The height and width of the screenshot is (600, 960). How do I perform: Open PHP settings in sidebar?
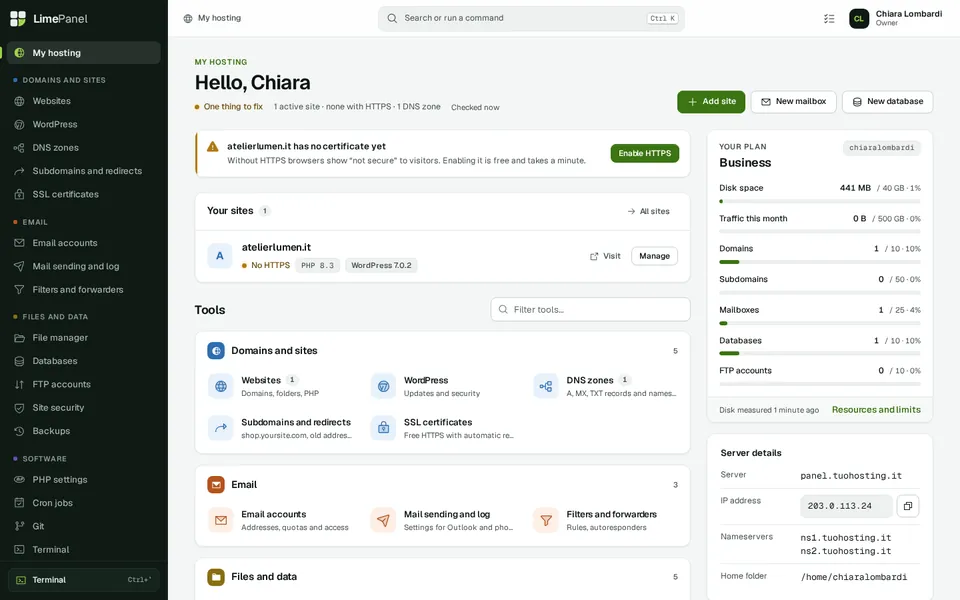pos(84,479)
